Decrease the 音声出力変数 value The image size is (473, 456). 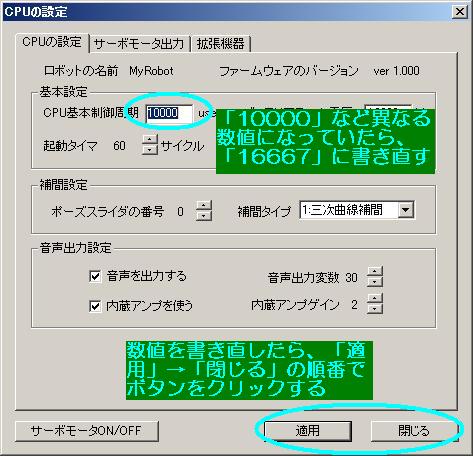tap(375, 282)
